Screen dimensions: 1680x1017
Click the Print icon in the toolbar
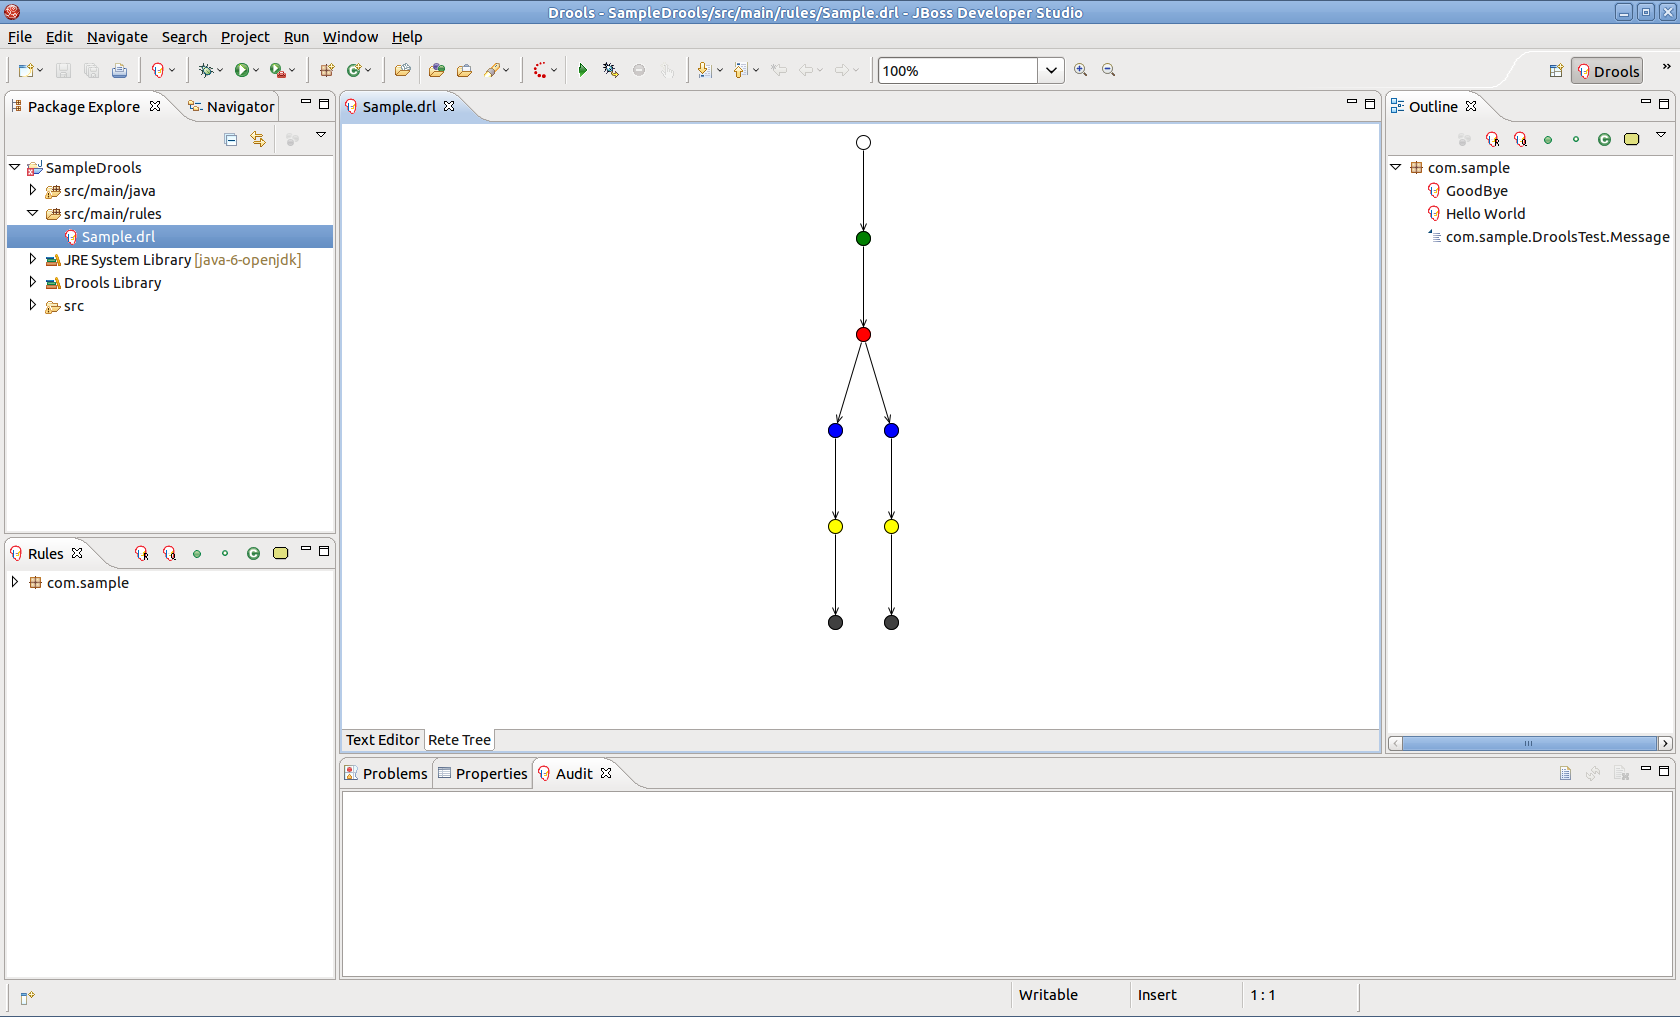click(119, 70)
